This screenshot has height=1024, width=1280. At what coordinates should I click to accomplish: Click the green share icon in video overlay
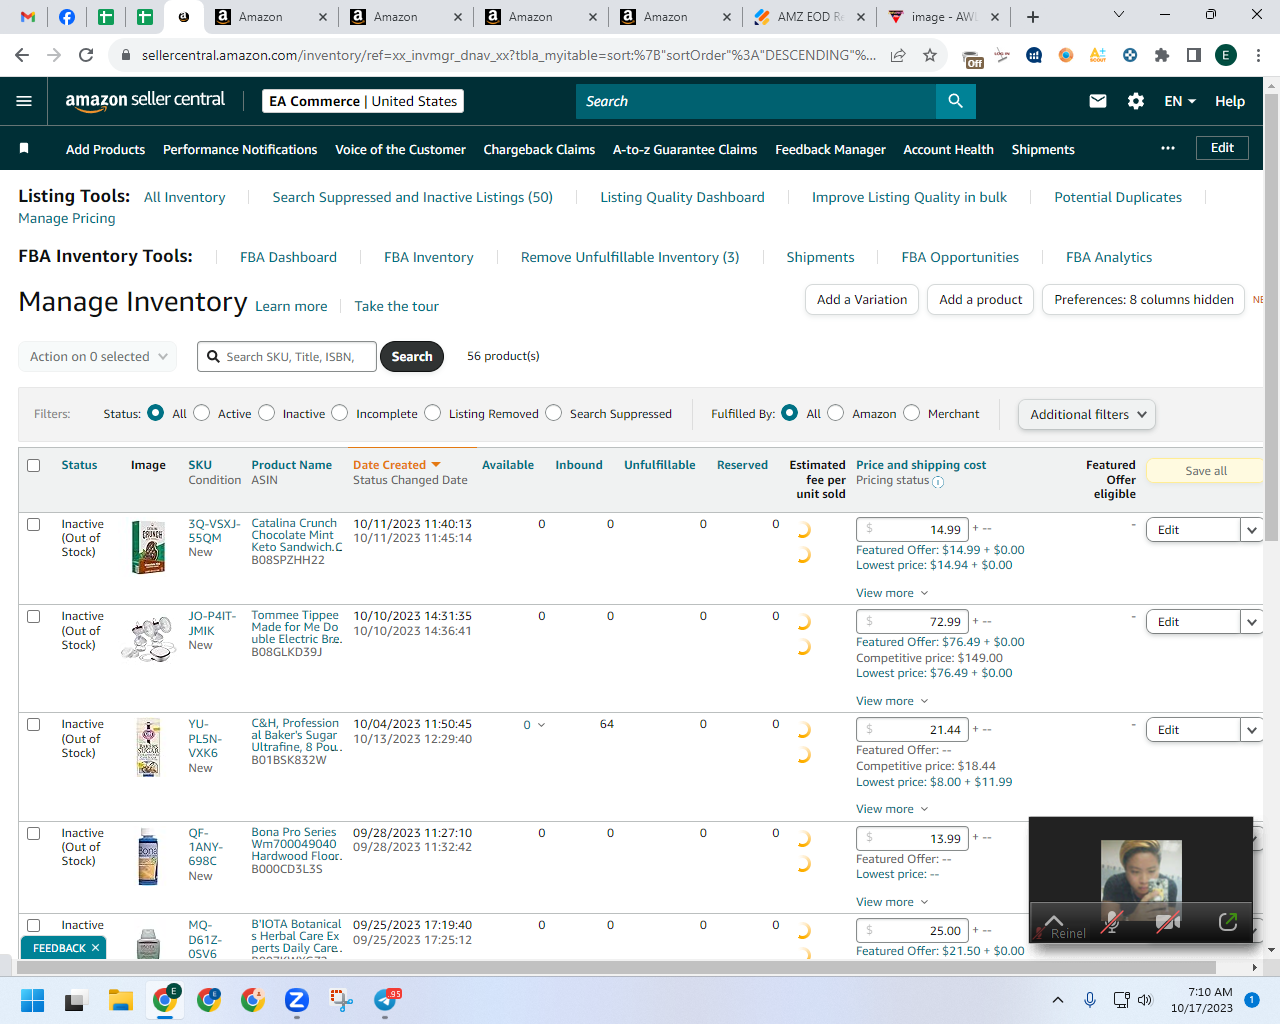pyautogui.click(x=1228, y=922)
